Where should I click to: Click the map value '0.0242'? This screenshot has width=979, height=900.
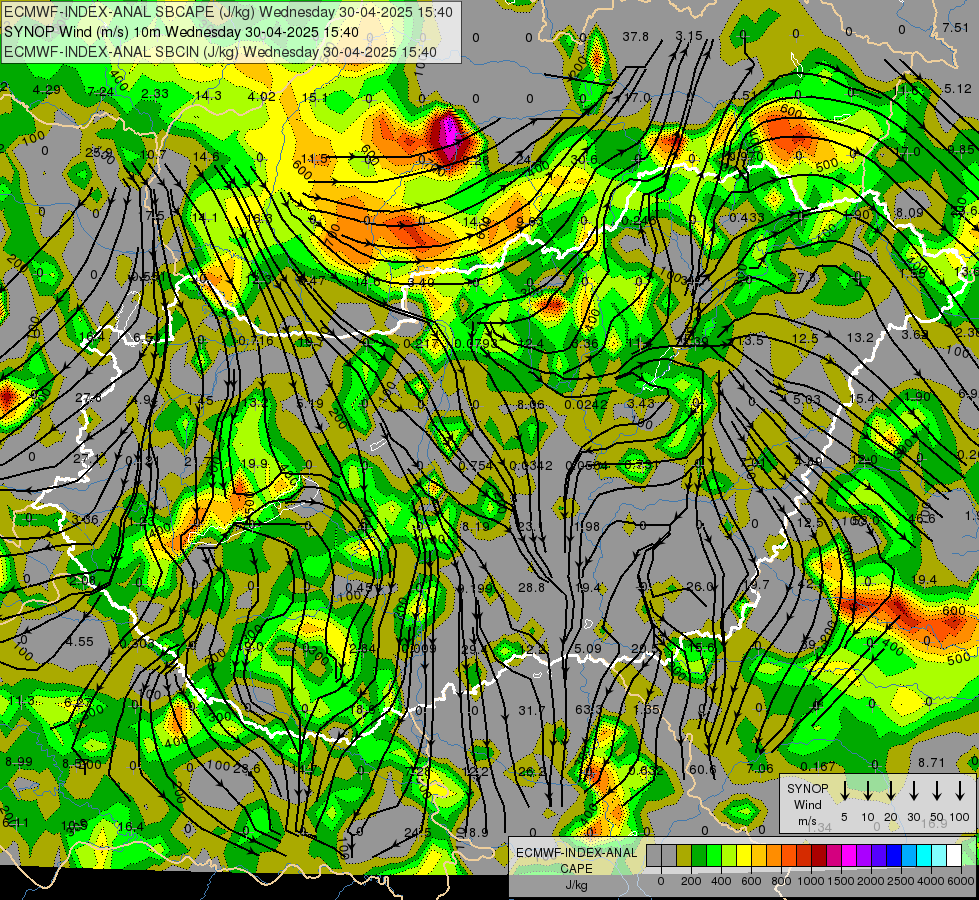click(586, 405)
